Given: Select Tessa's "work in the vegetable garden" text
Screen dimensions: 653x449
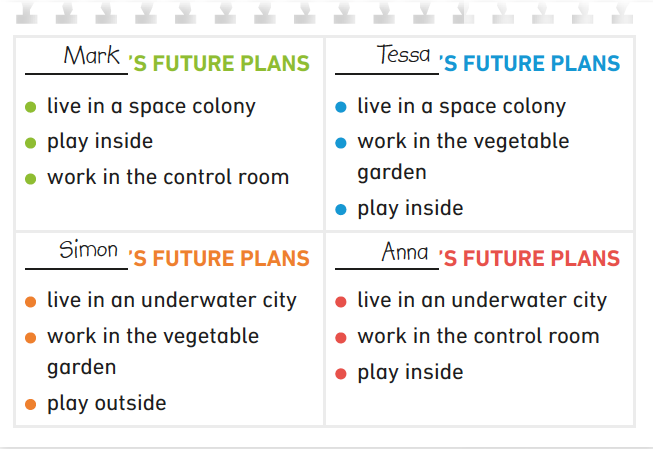Looking at the screenshot, I should [x=462, y=156].
